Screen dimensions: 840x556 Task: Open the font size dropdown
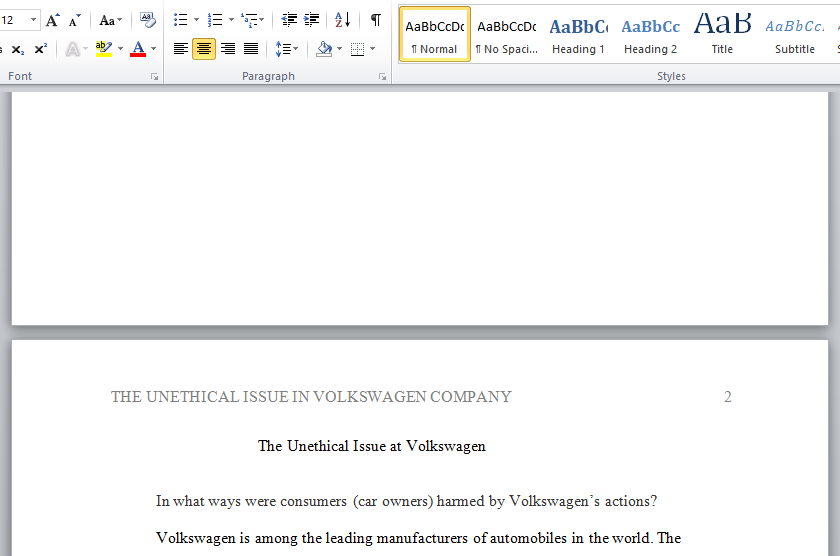33,20
